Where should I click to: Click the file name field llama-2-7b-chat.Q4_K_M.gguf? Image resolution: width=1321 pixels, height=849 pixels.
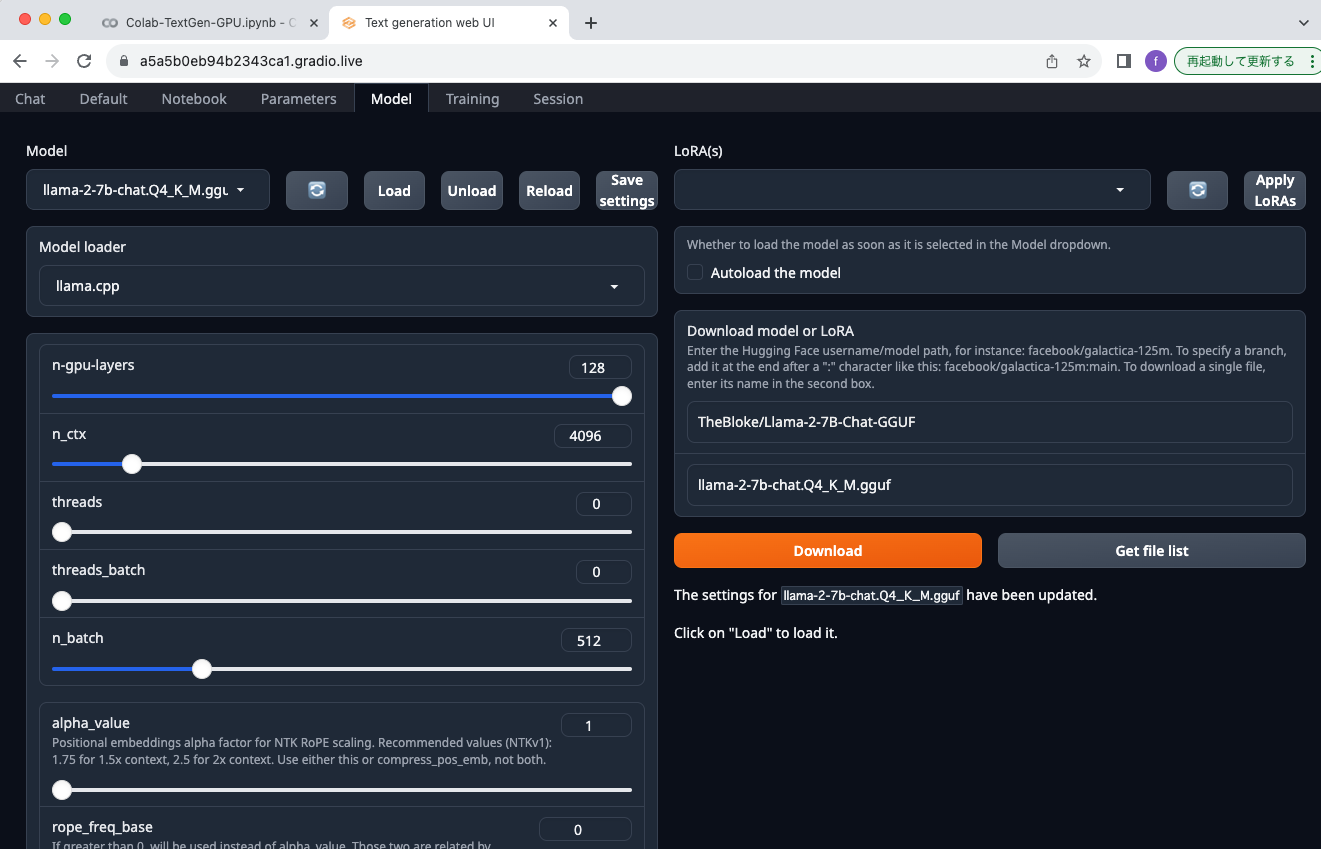pos(990,485)
